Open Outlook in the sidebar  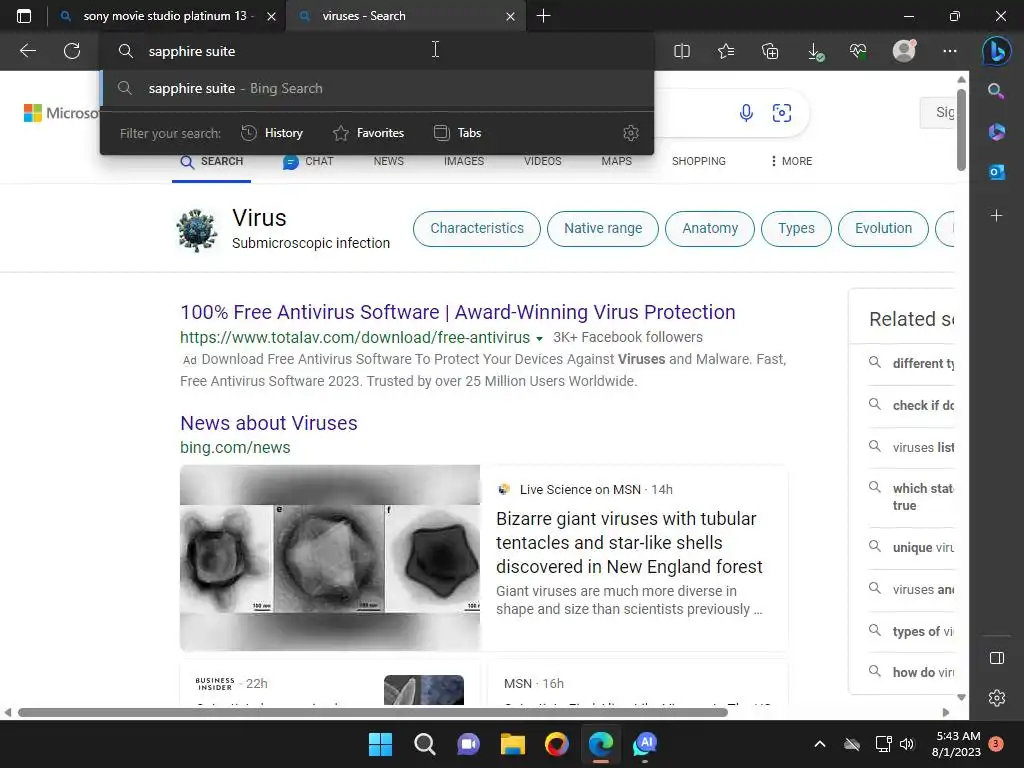997,172
